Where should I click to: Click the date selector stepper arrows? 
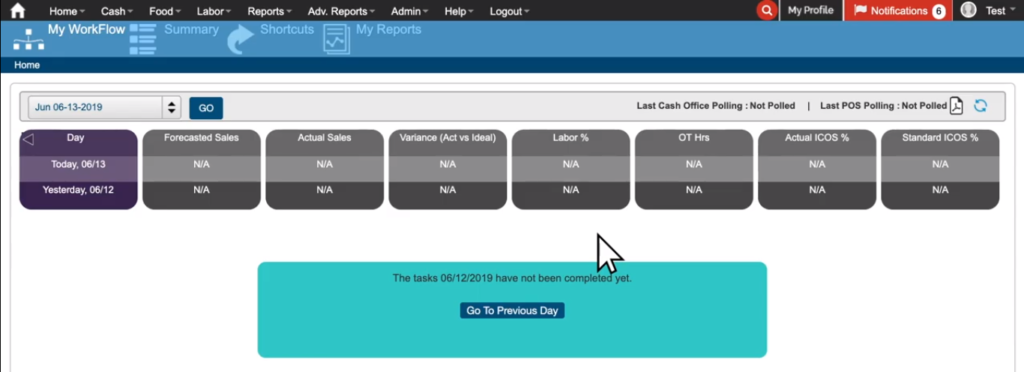tap(171, 108)
